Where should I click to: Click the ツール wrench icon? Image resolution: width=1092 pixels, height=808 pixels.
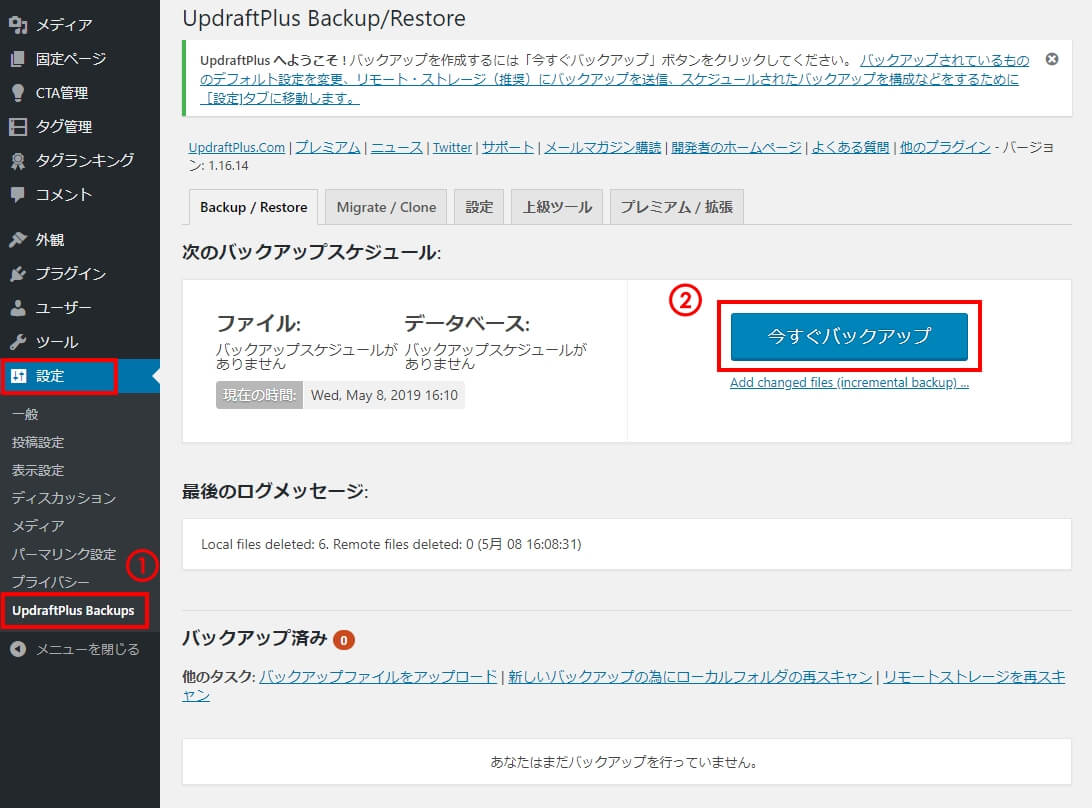(x=18, y=342)
